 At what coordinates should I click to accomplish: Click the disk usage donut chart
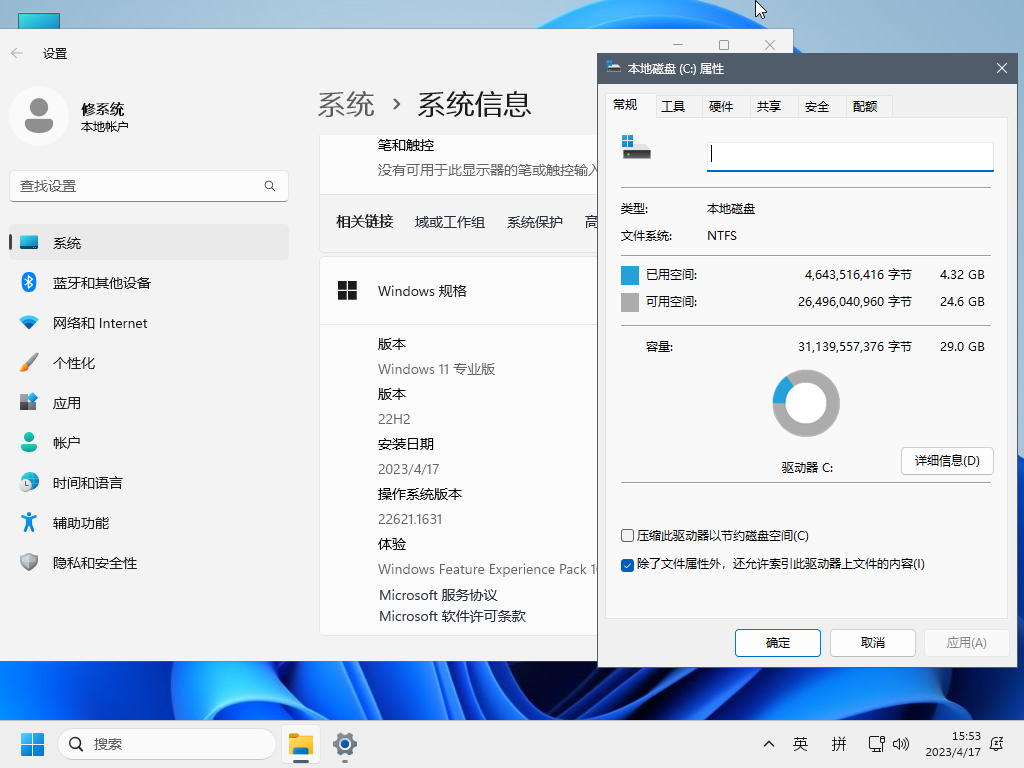806,403
